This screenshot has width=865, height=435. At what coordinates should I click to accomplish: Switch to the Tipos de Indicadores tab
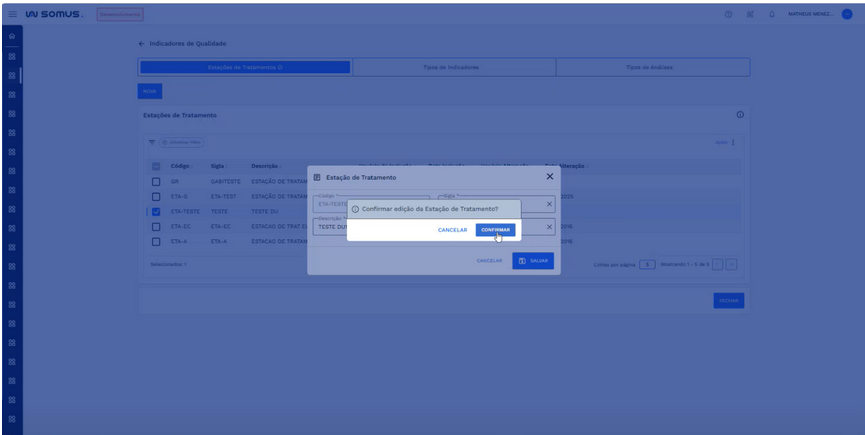[452, 67]
